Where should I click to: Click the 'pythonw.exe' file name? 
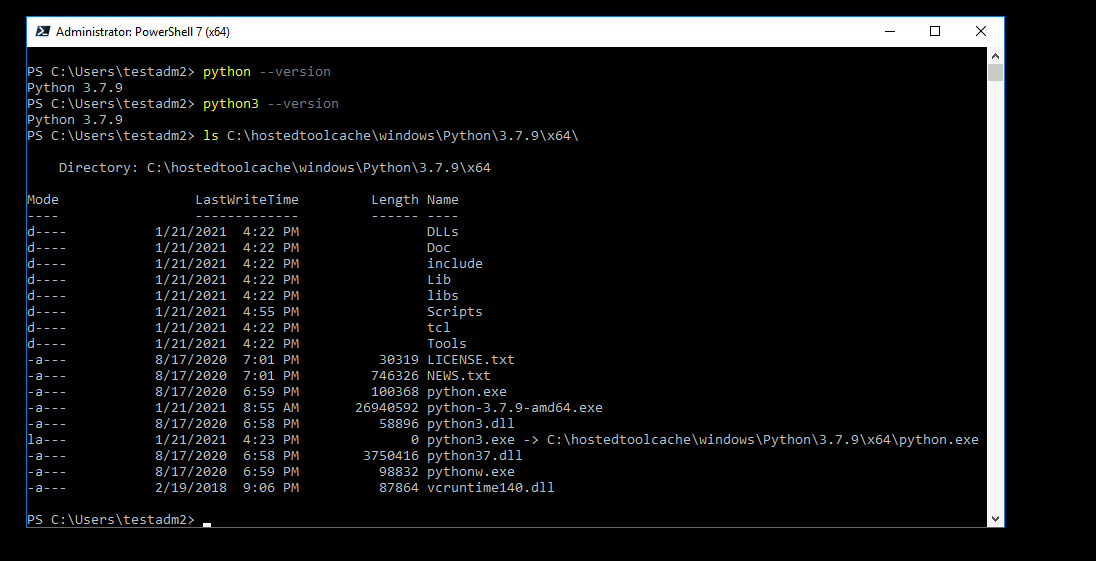(470, 472)
